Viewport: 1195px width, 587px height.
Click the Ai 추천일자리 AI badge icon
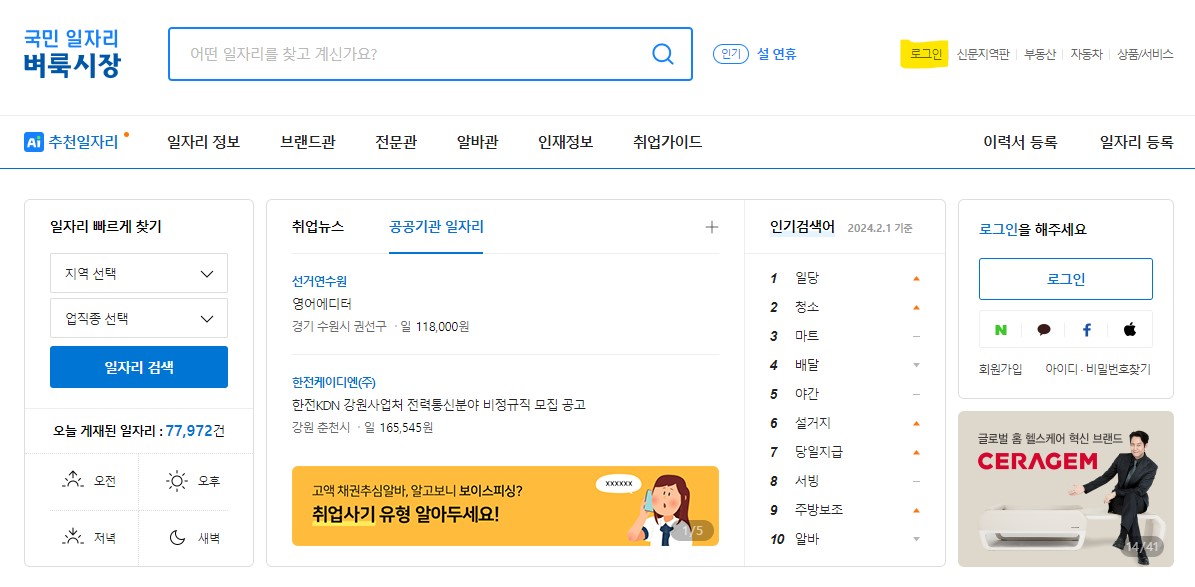[x=35, y=142]
